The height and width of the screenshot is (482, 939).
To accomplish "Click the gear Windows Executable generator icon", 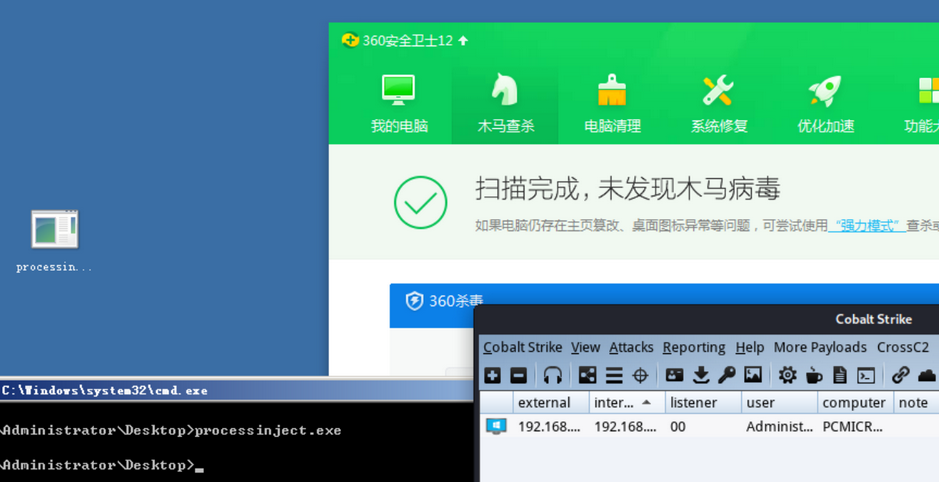I will coord(787,375).
